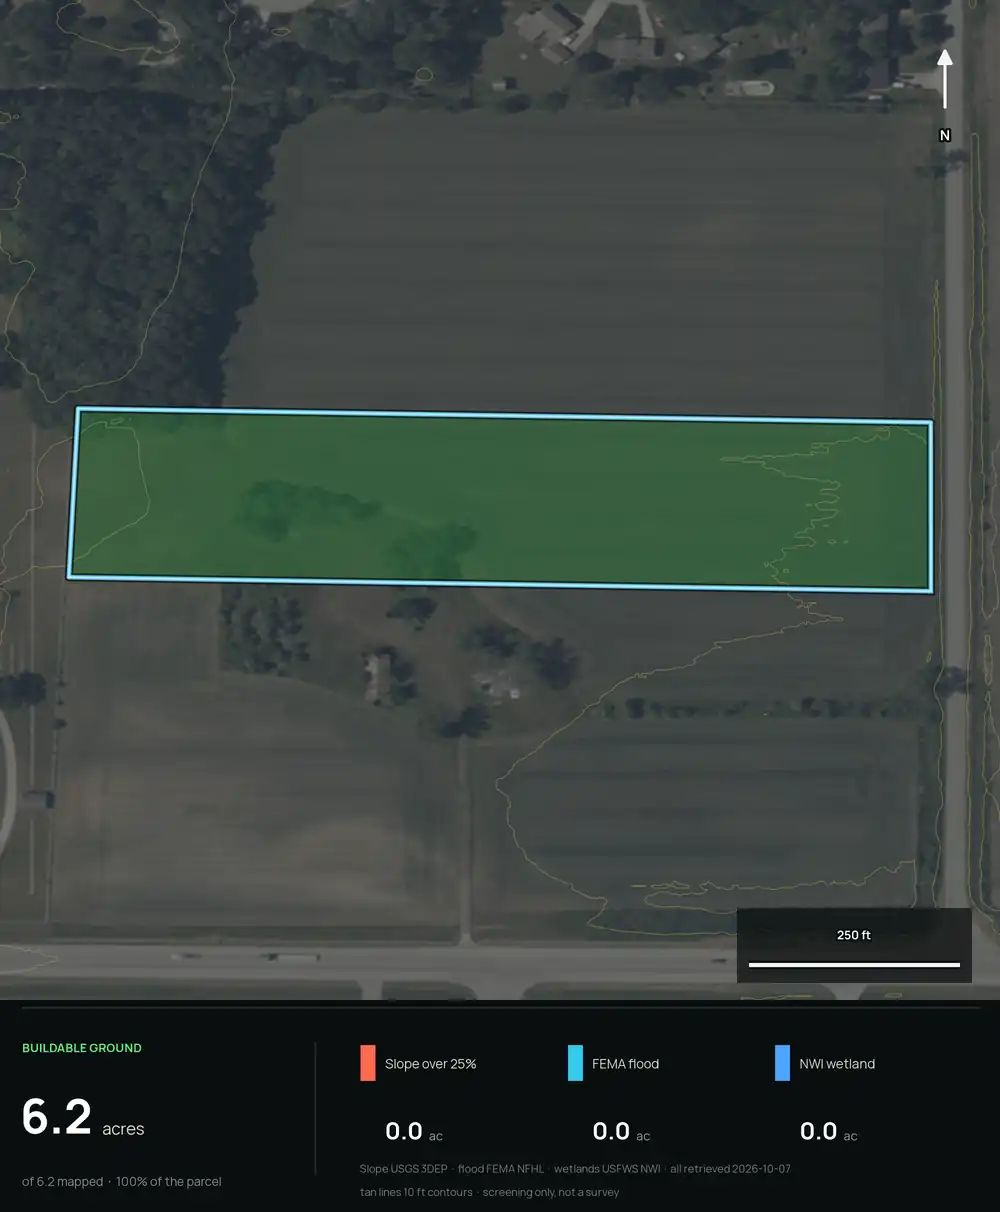The image size is (1000, 1212).
Task: Click the data sources line starting 'Slope USGS 3DEP'
Action: click(575, 1169)
